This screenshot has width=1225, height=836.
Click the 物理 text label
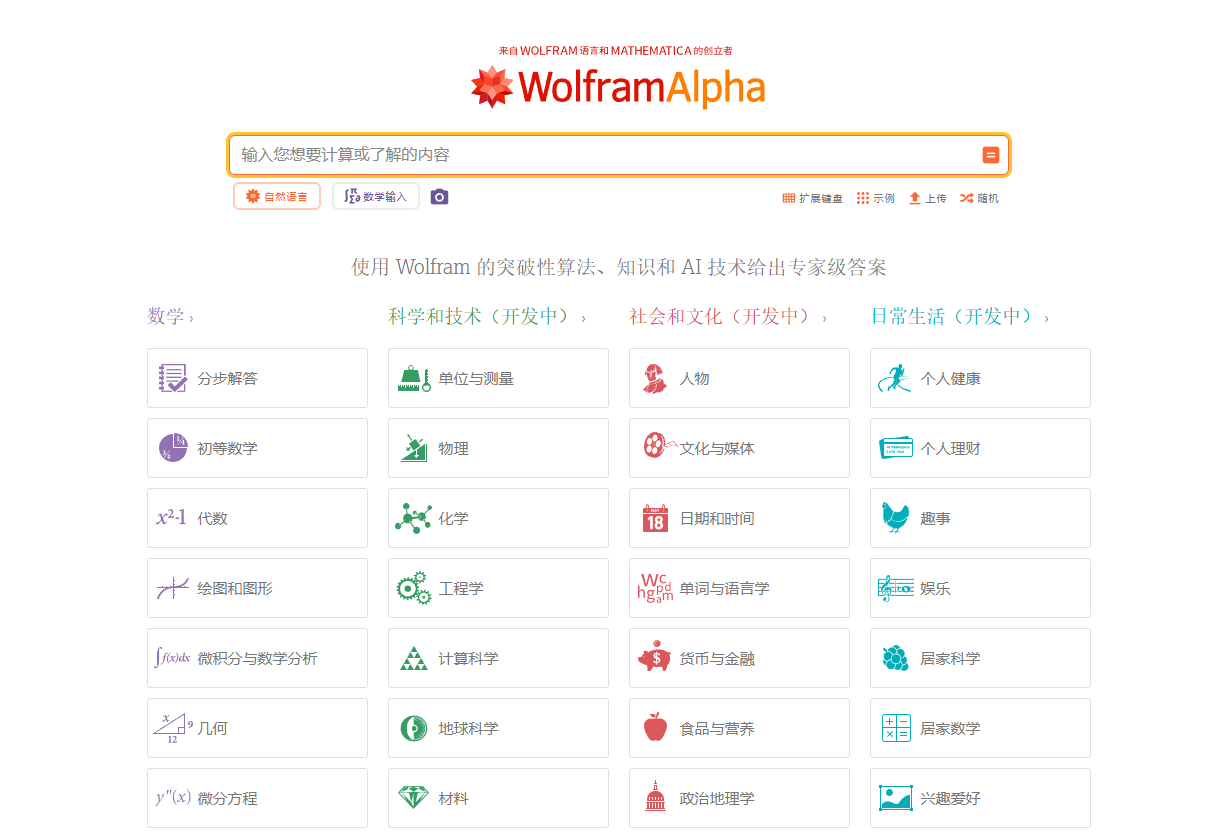[453, 449]
